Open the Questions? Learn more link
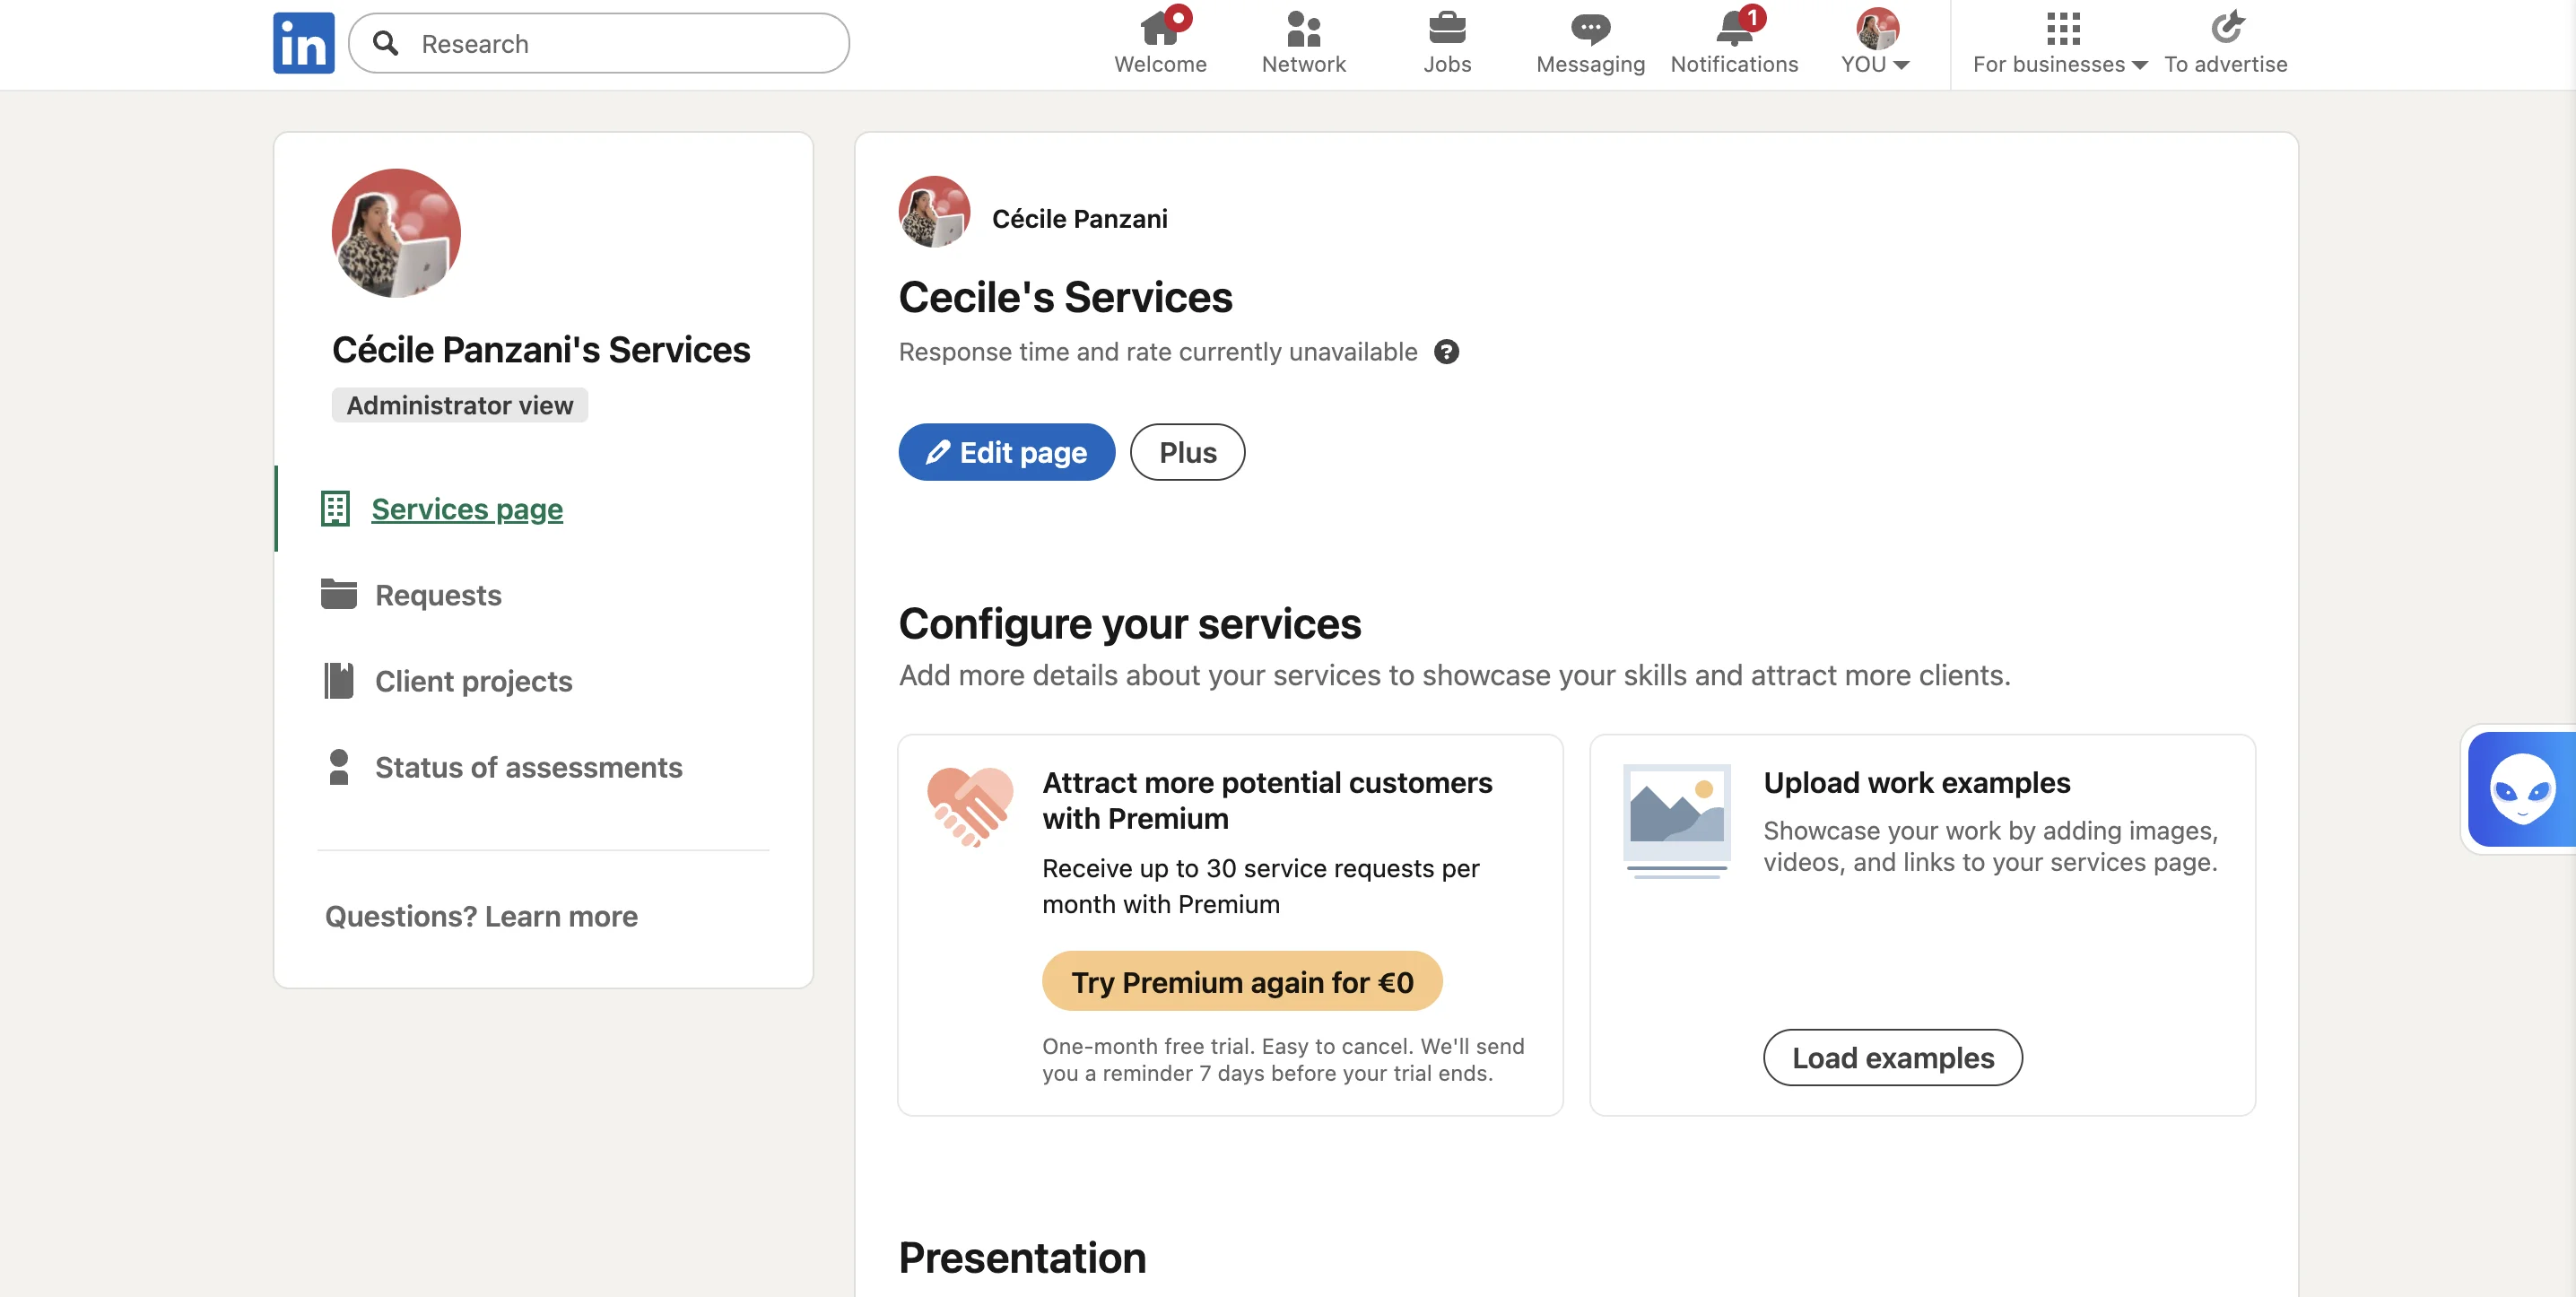Viewport: 2576px width, 1297px height. [x=481, y=916]
